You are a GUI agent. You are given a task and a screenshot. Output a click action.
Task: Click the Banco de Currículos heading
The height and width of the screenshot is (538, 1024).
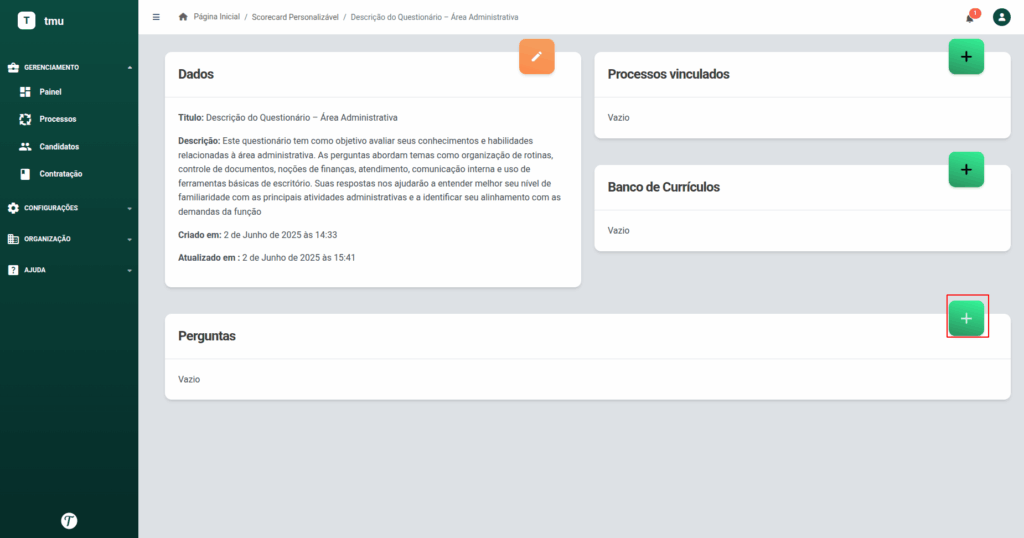664,187
